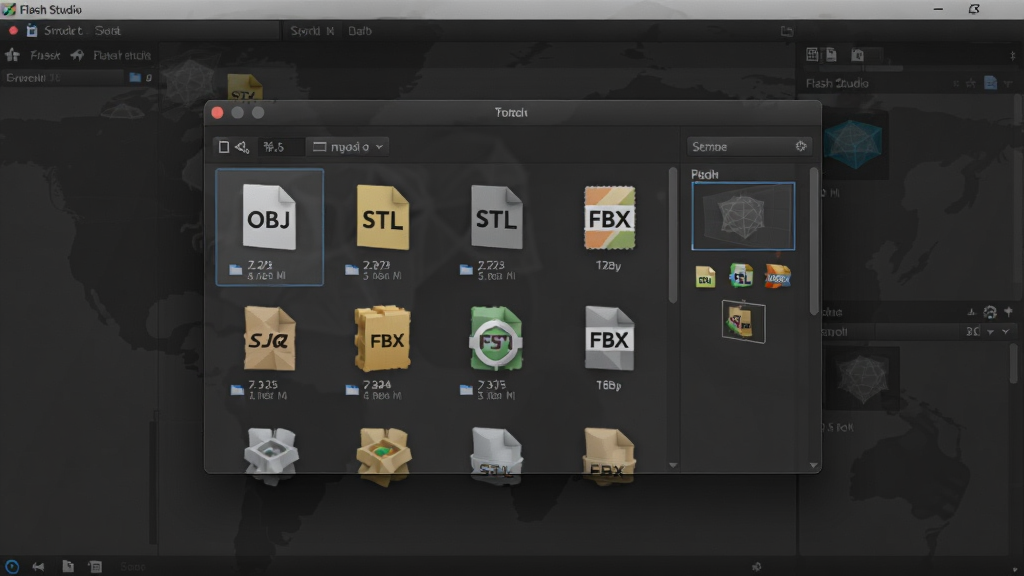Click the down arrow below preview pane scrollbar
This screenshot has width=1024, height=576.
(x=814, y=465)
